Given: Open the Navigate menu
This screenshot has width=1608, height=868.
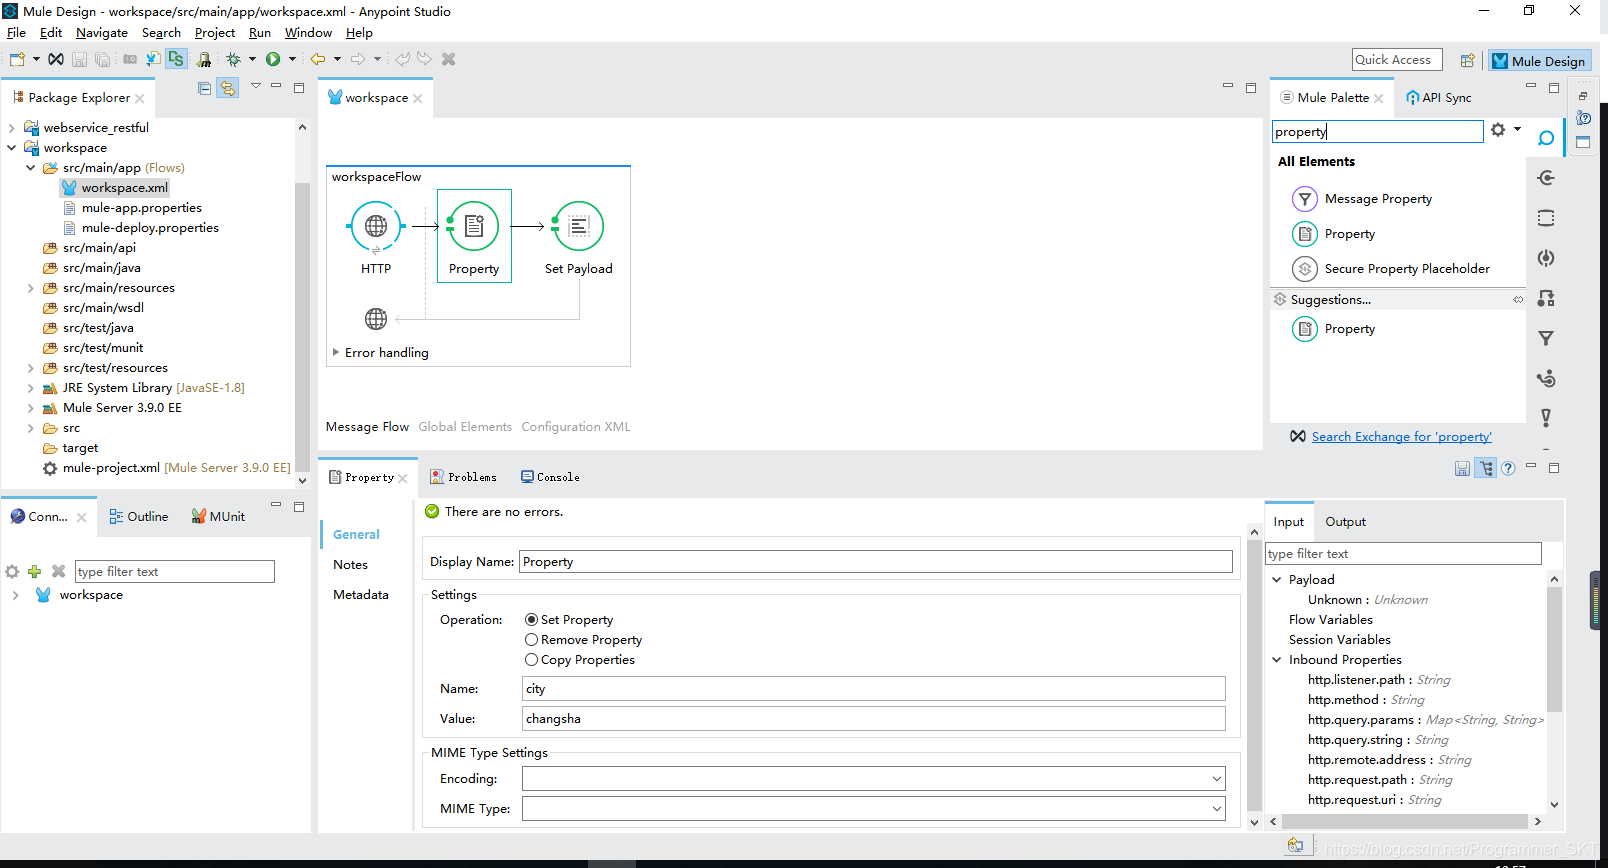Looking at the screenshot, I should [x=102, y=33].
